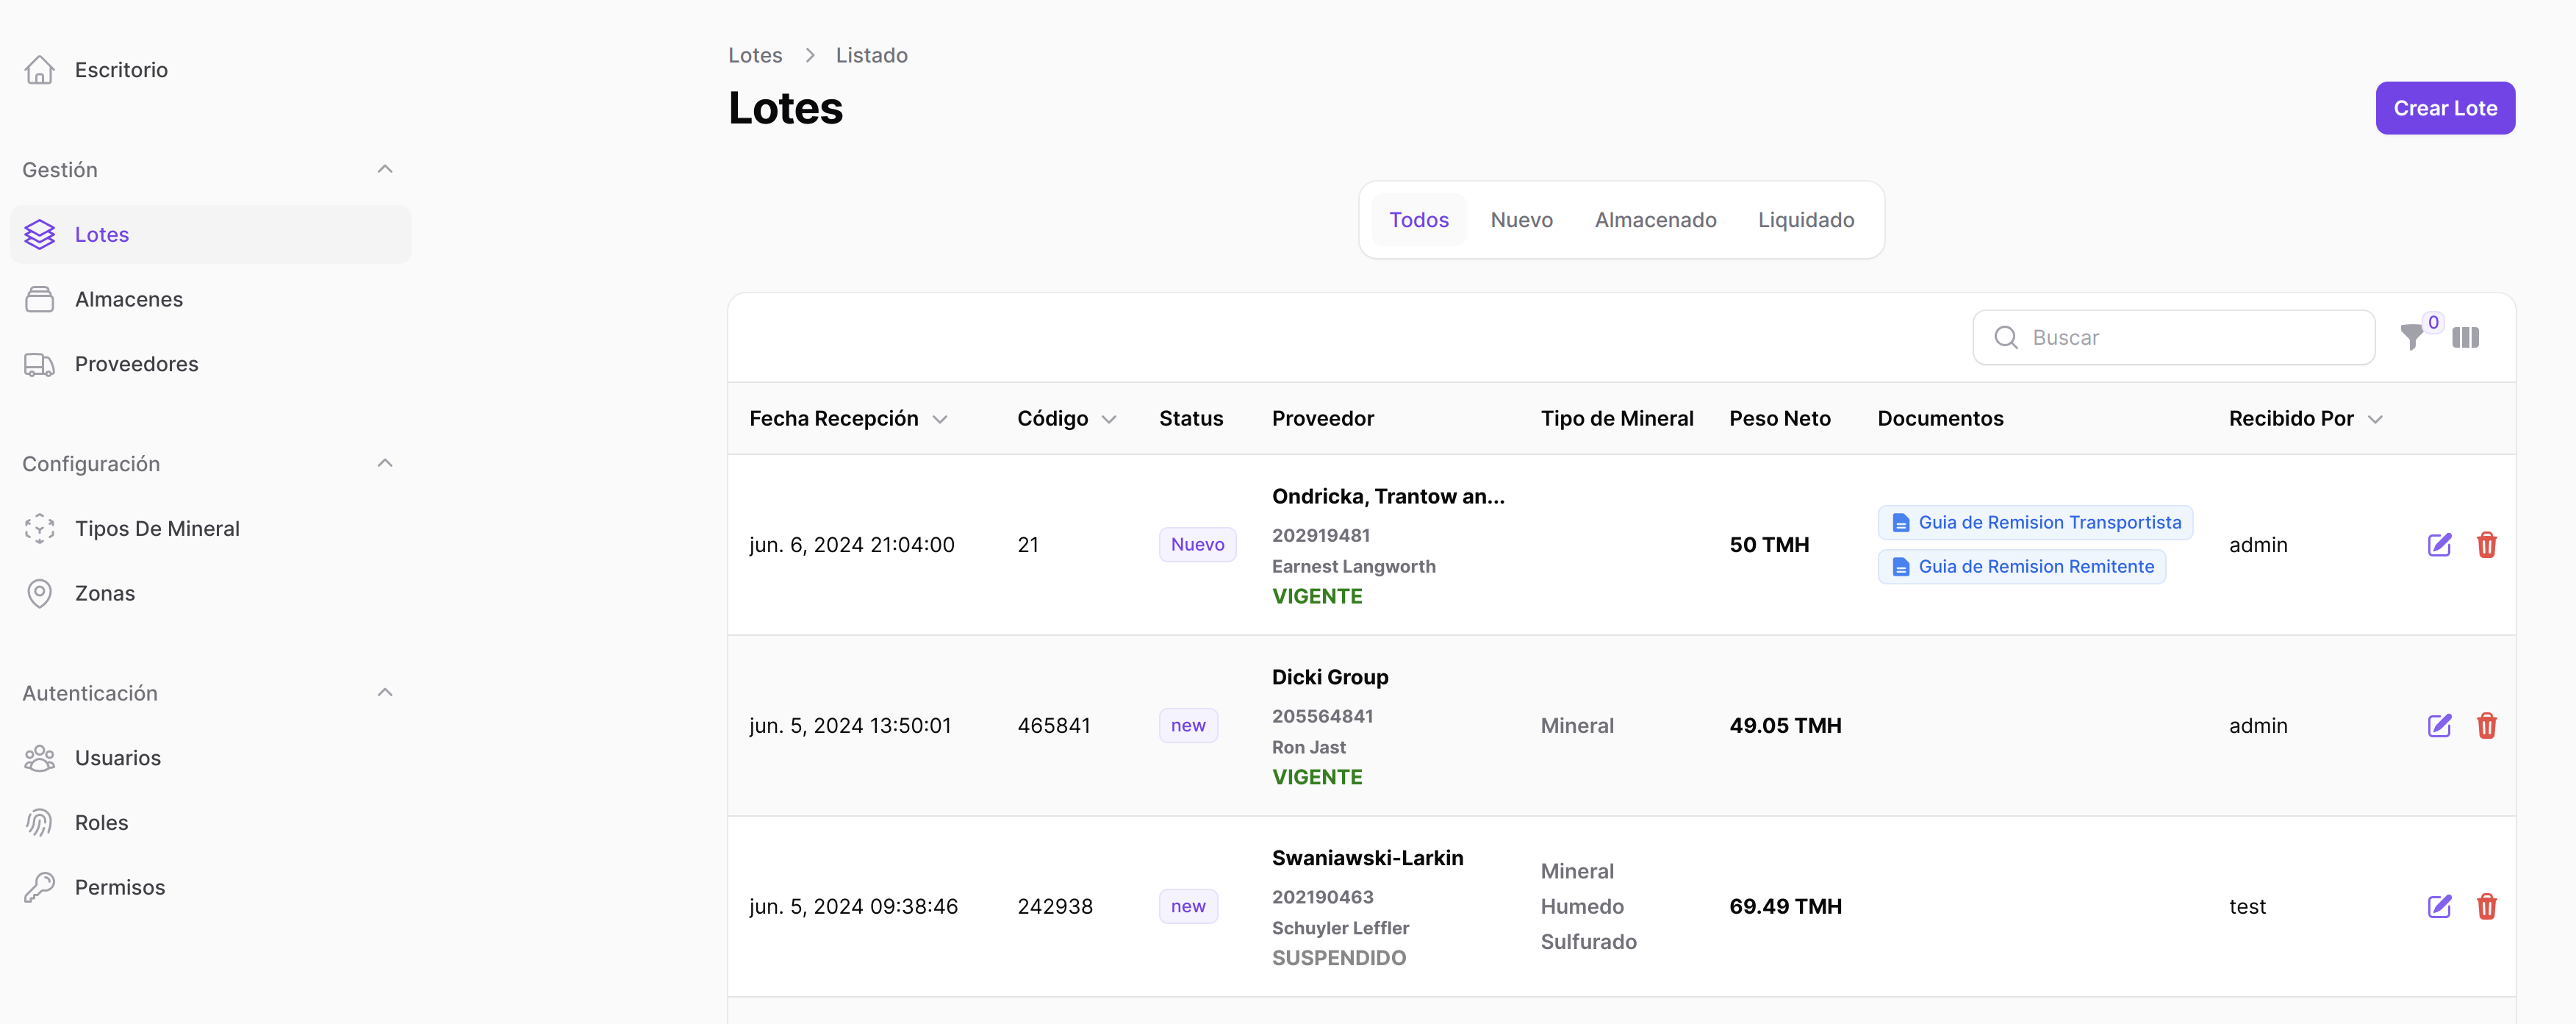Open Usuarios menu item
This screenshot has height=1024, width=2576.
coord(211,758)
